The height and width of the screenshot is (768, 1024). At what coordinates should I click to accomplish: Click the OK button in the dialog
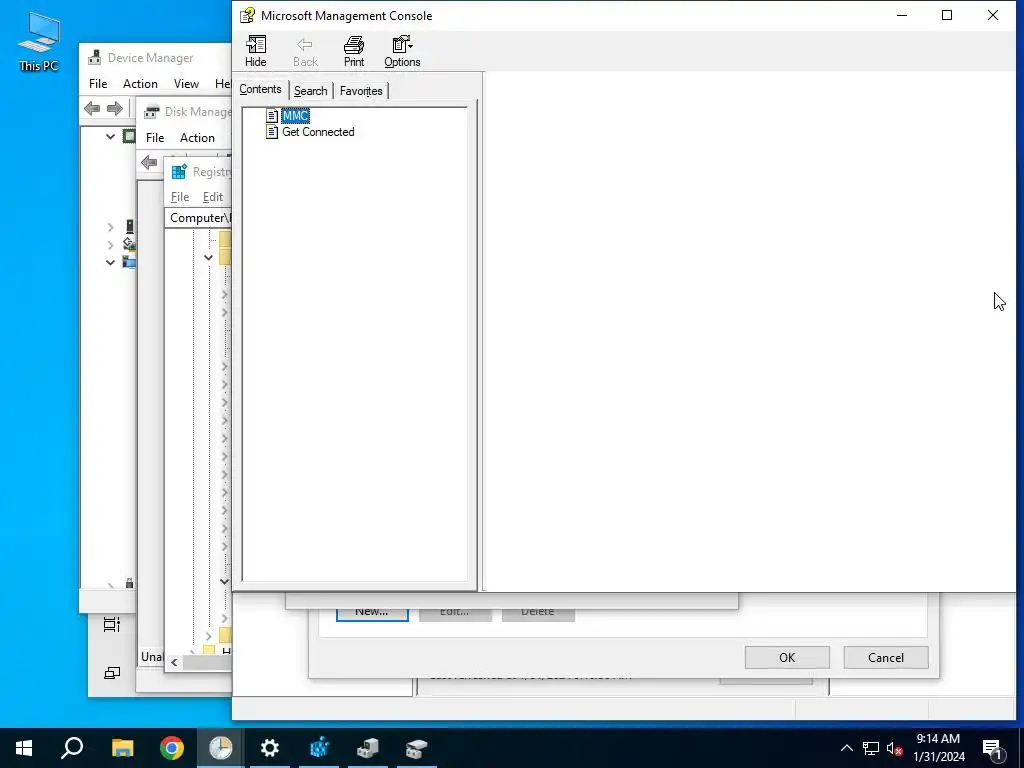click(x=787, y=658)
